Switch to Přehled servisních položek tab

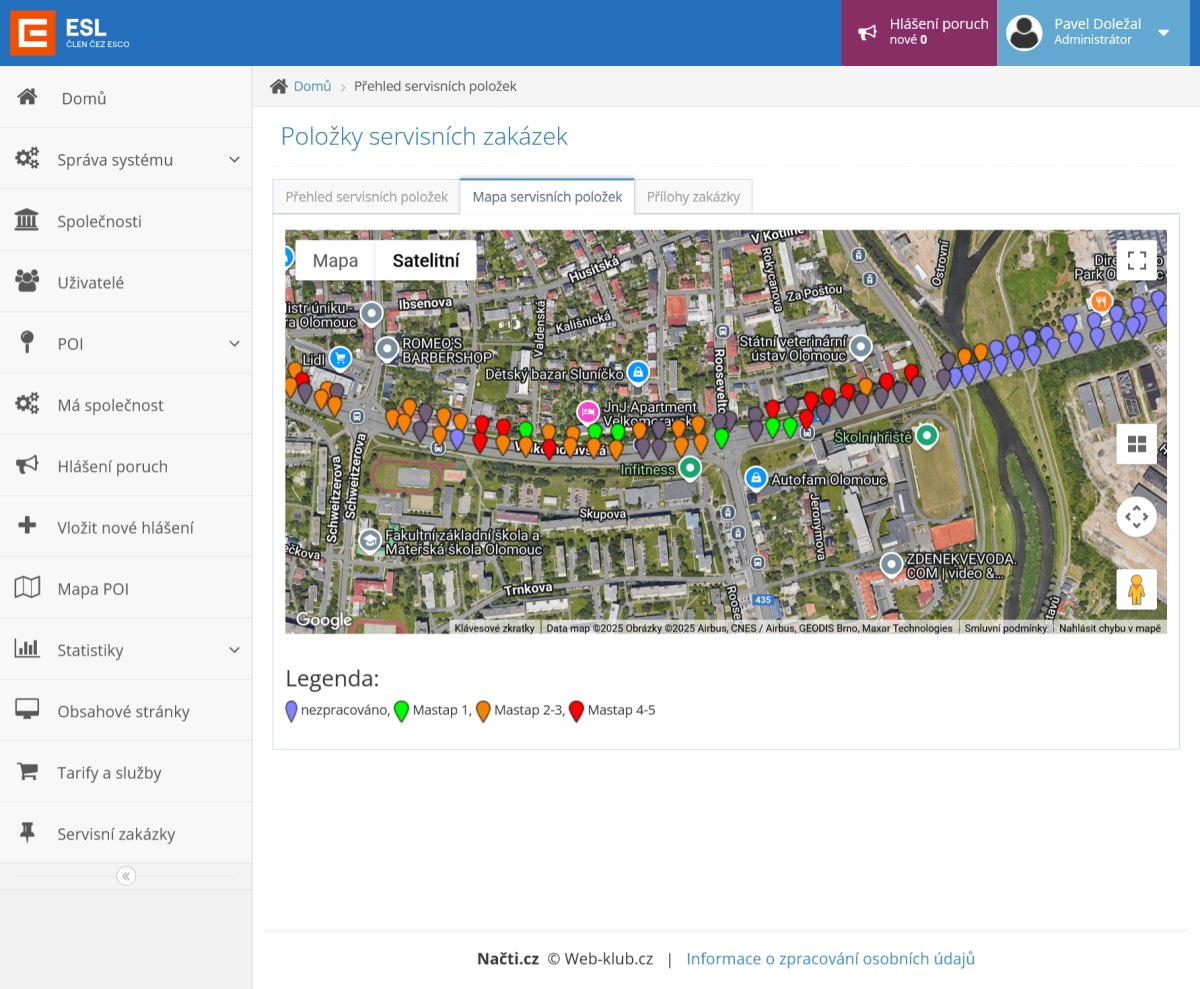[366, 197]
